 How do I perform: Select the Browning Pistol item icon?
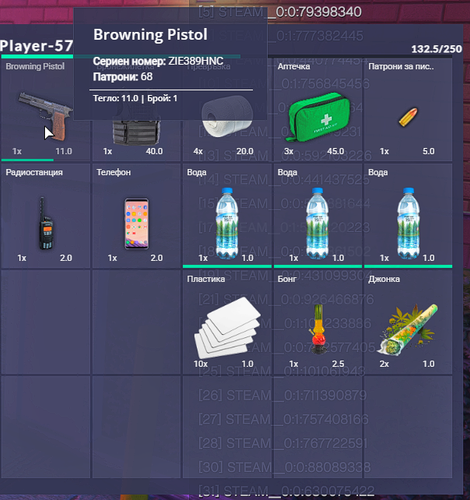point(46,116)
